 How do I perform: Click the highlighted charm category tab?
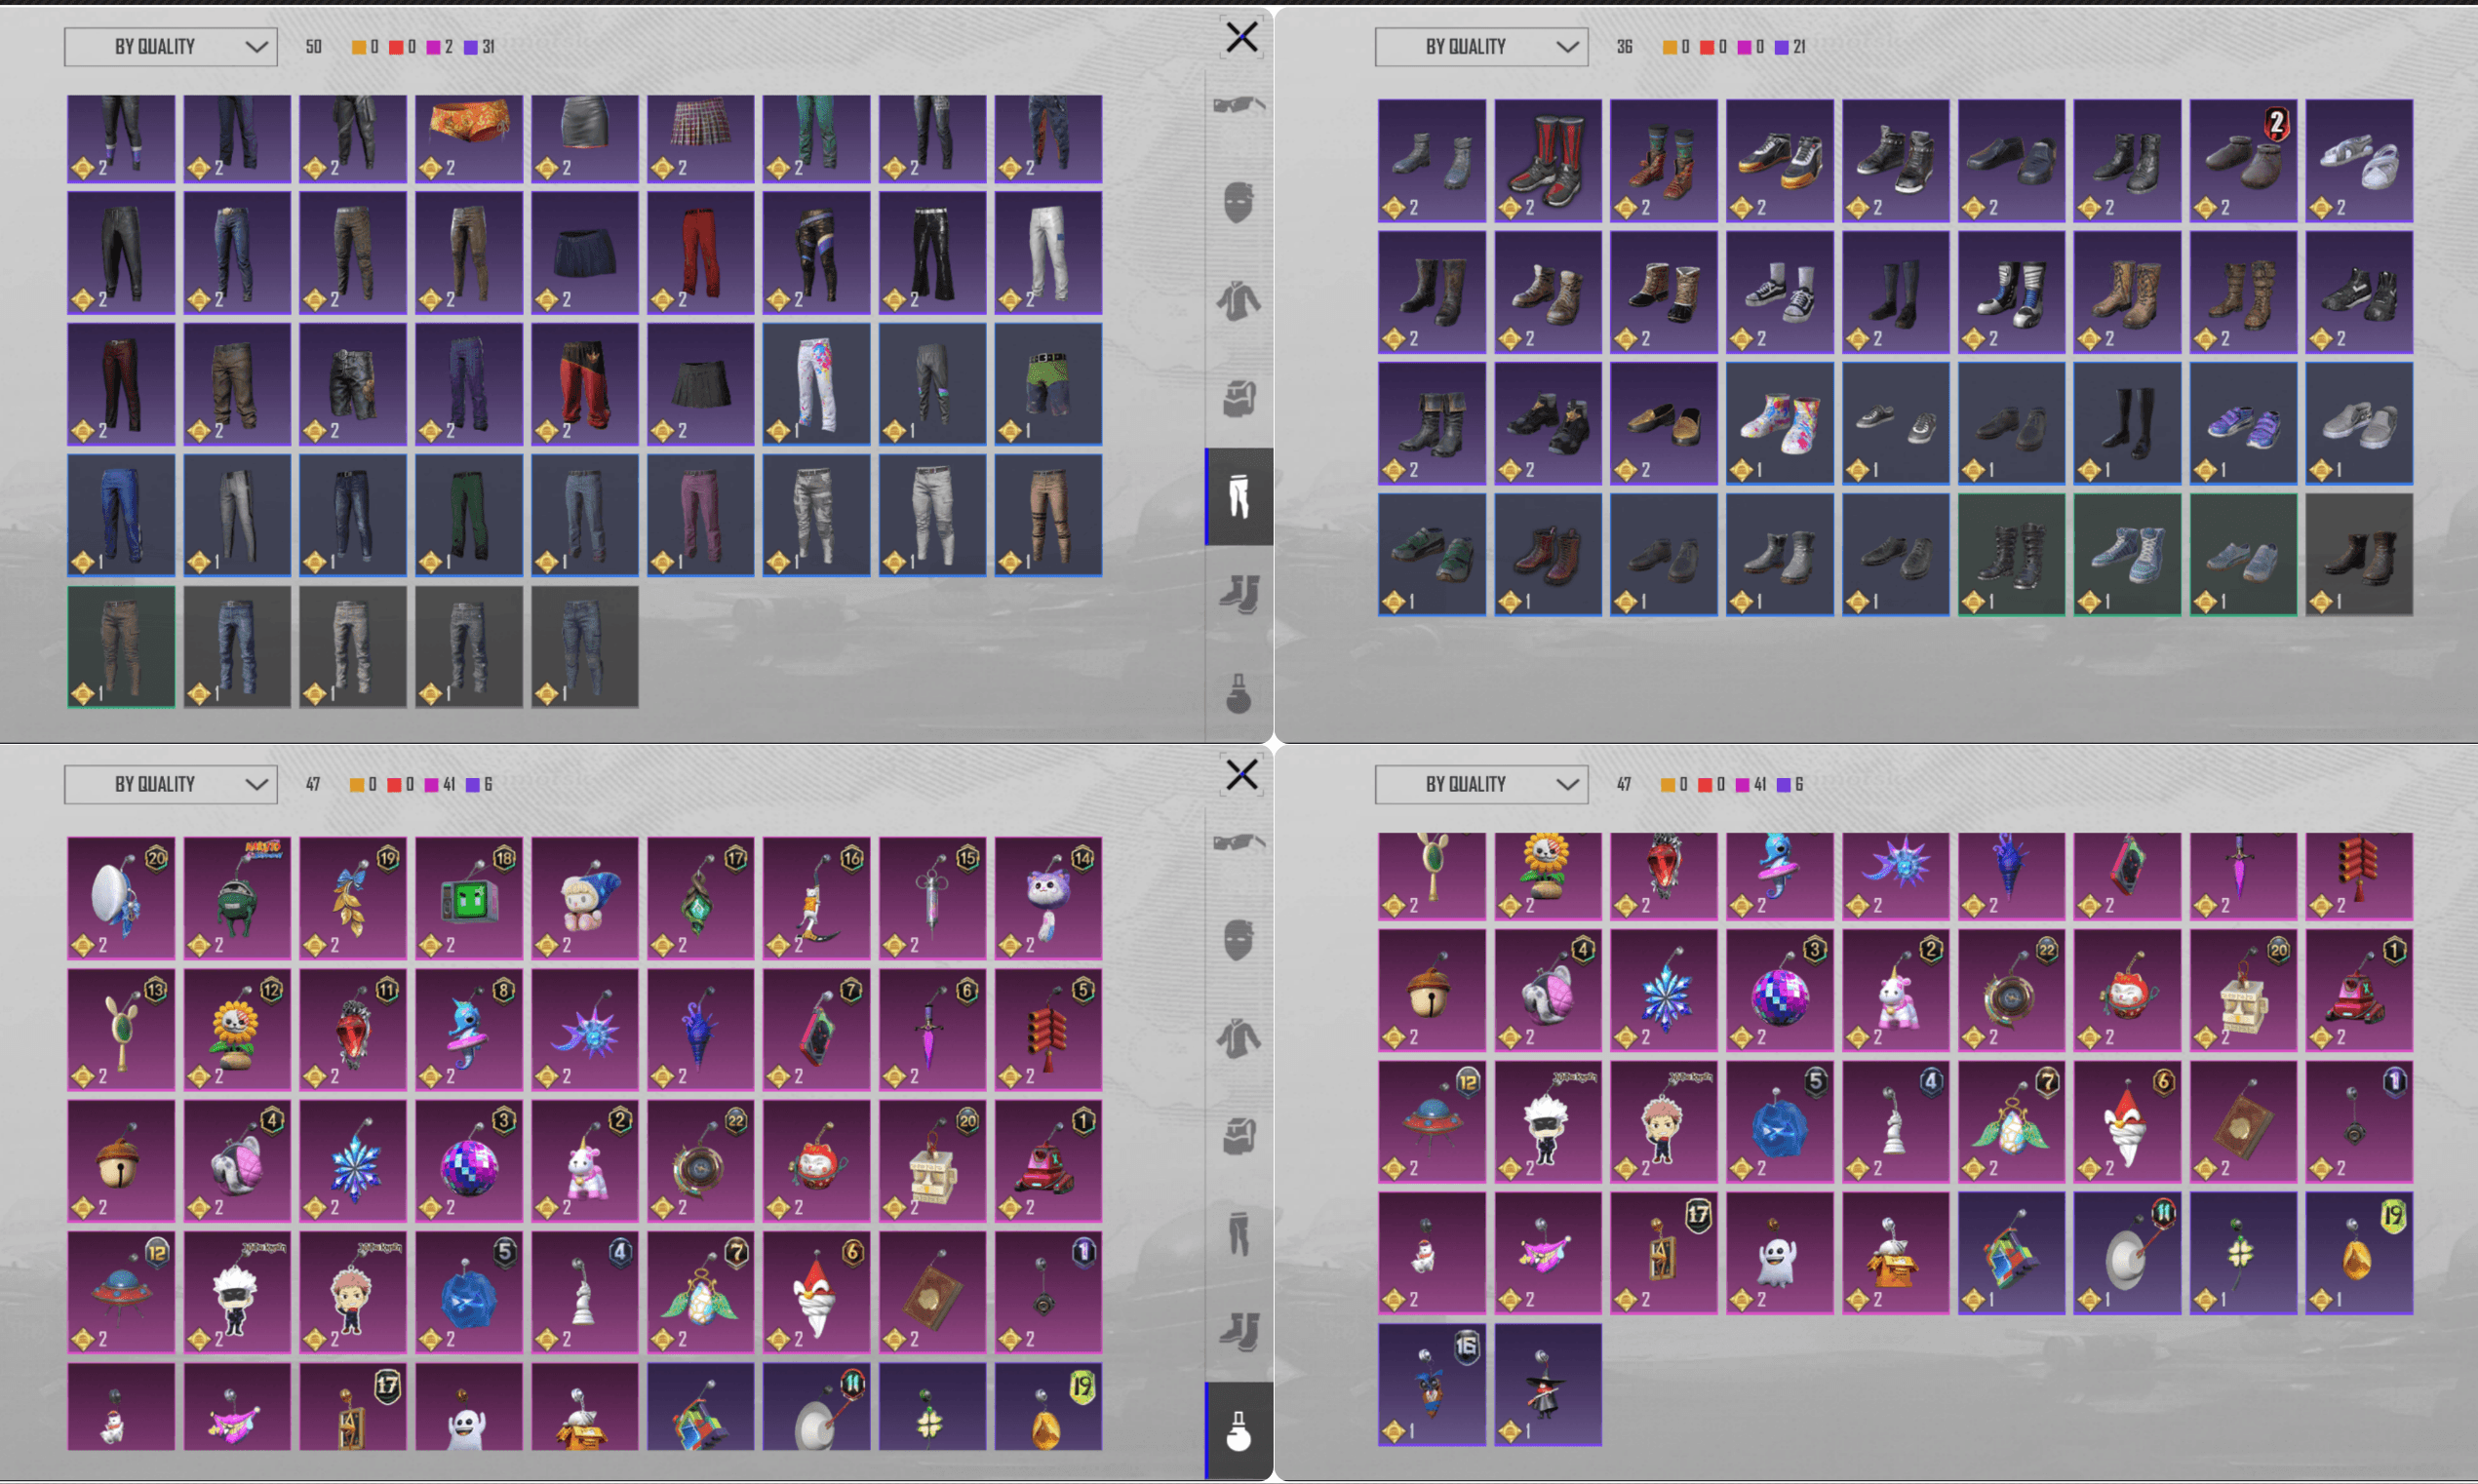[1238, 1431]
